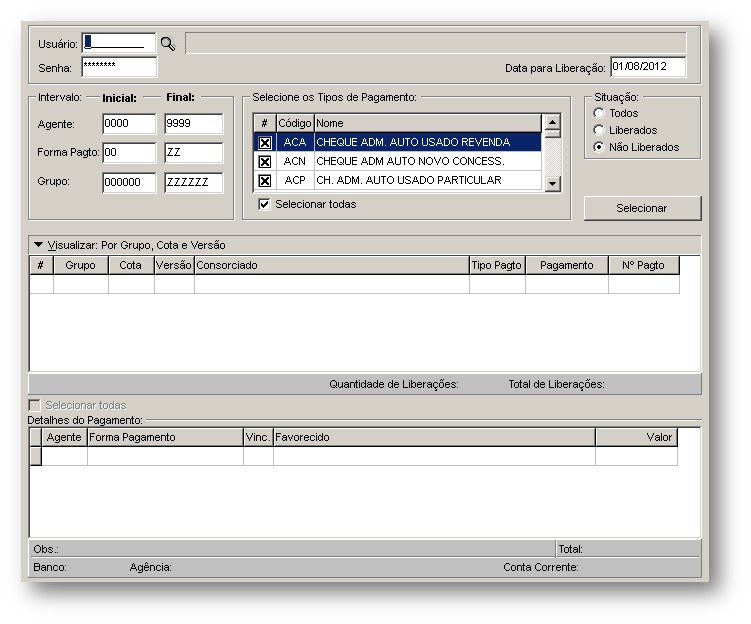Click the Agente column header in details
The height and width of the screenshot is (624, 751).
(x=64, y=437)
